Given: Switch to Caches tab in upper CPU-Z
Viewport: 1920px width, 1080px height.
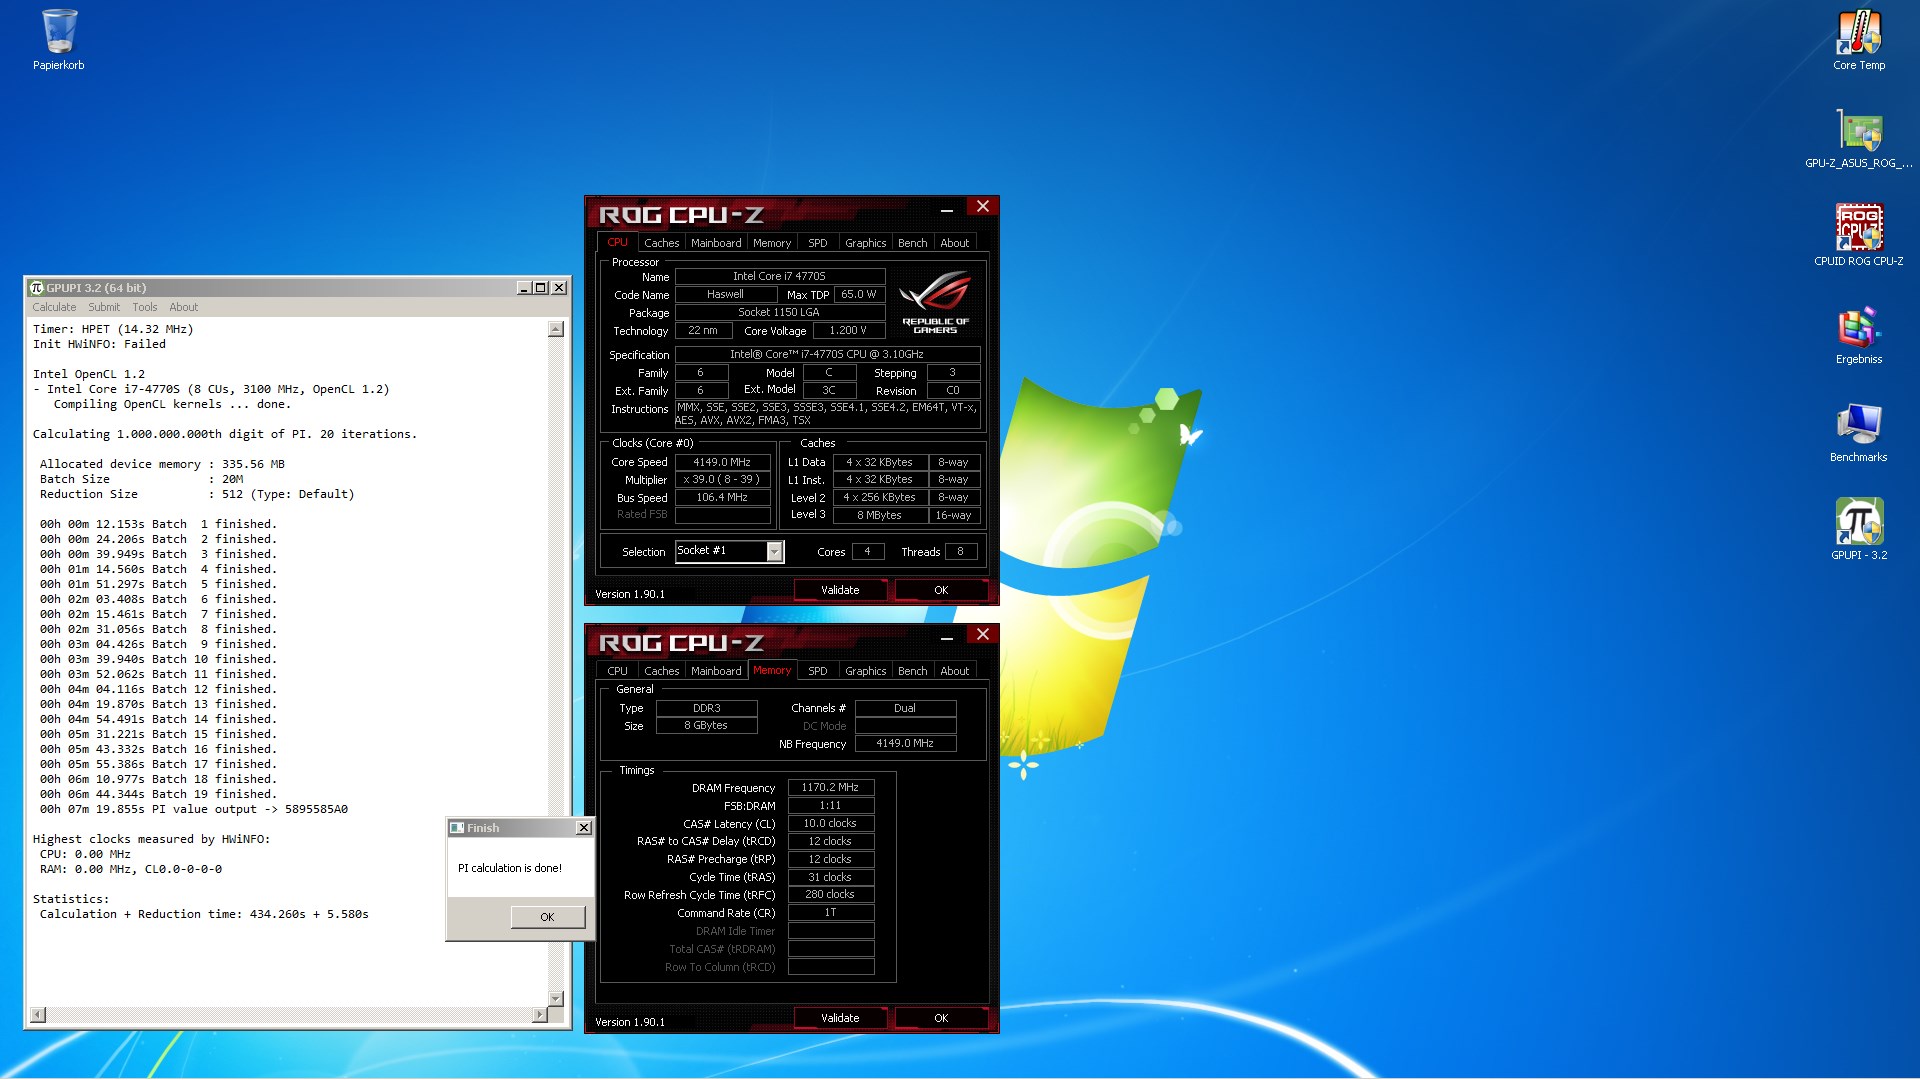Looking at the screenshot, I should tap(661, 243).
